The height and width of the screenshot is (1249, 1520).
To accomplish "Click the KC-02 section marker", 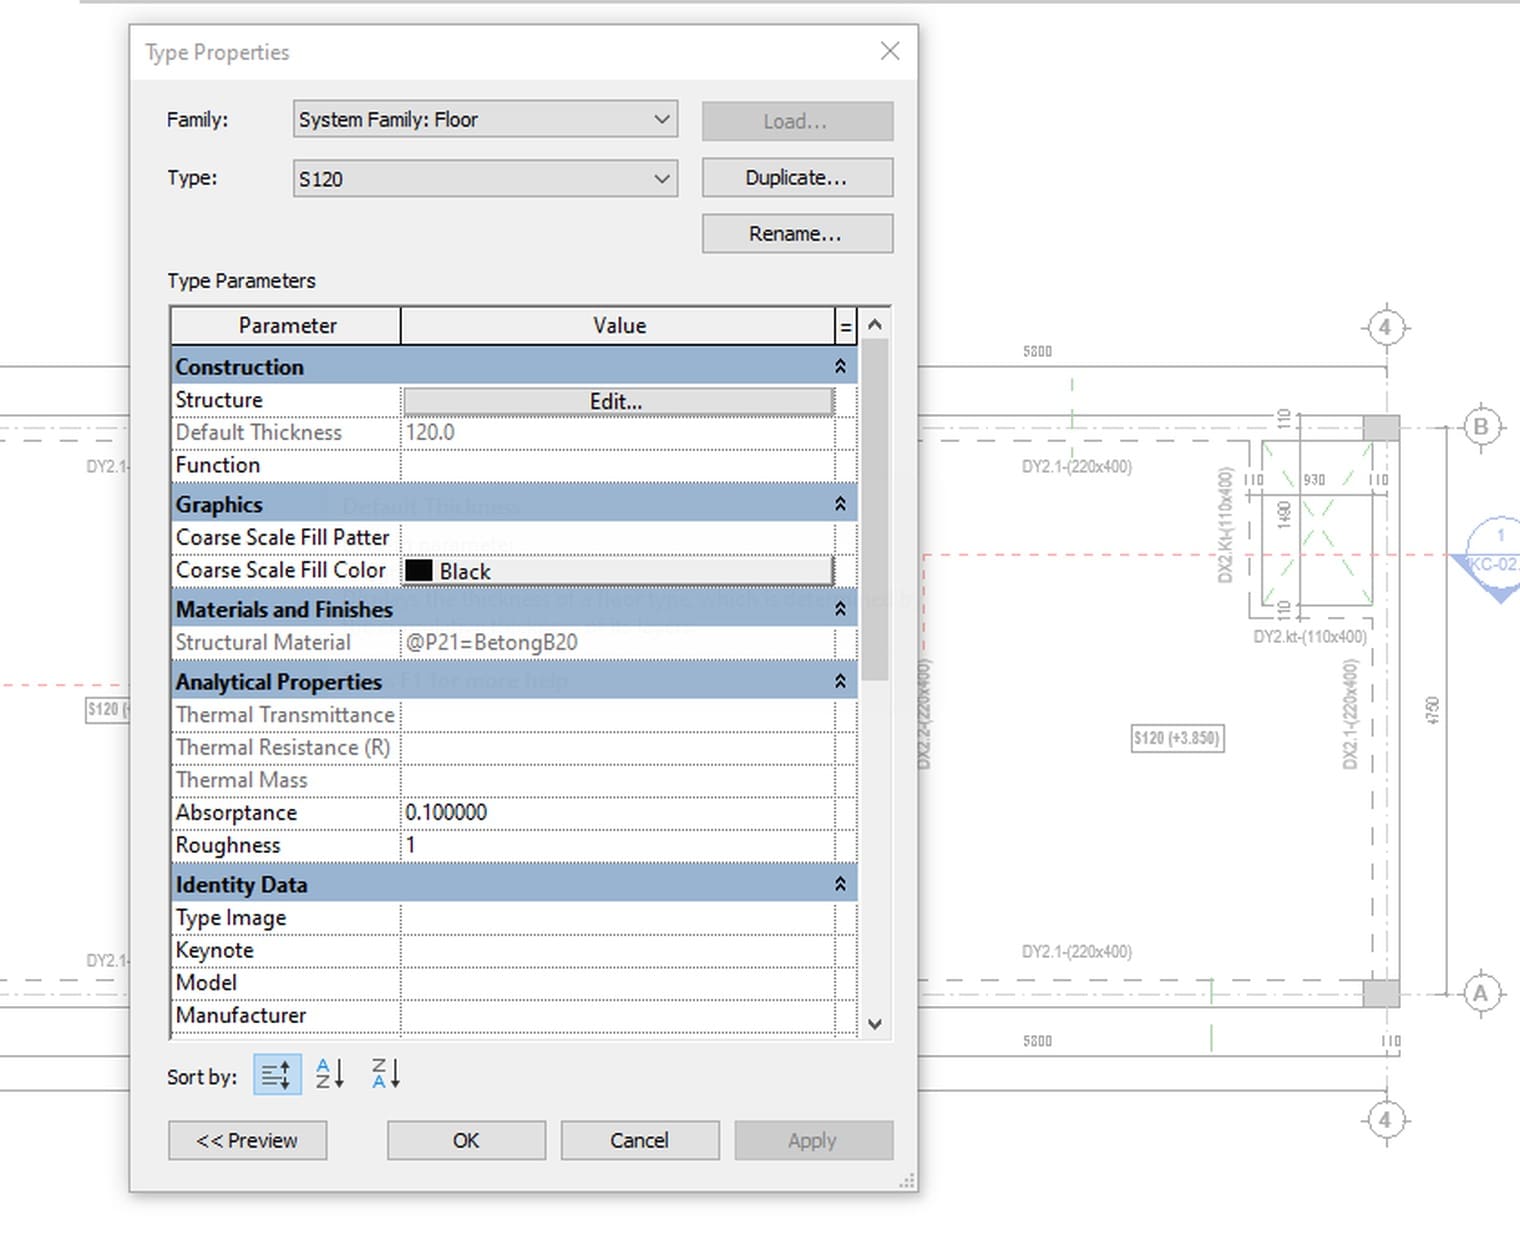I will pyautogui.click(x=1497, y=560).
